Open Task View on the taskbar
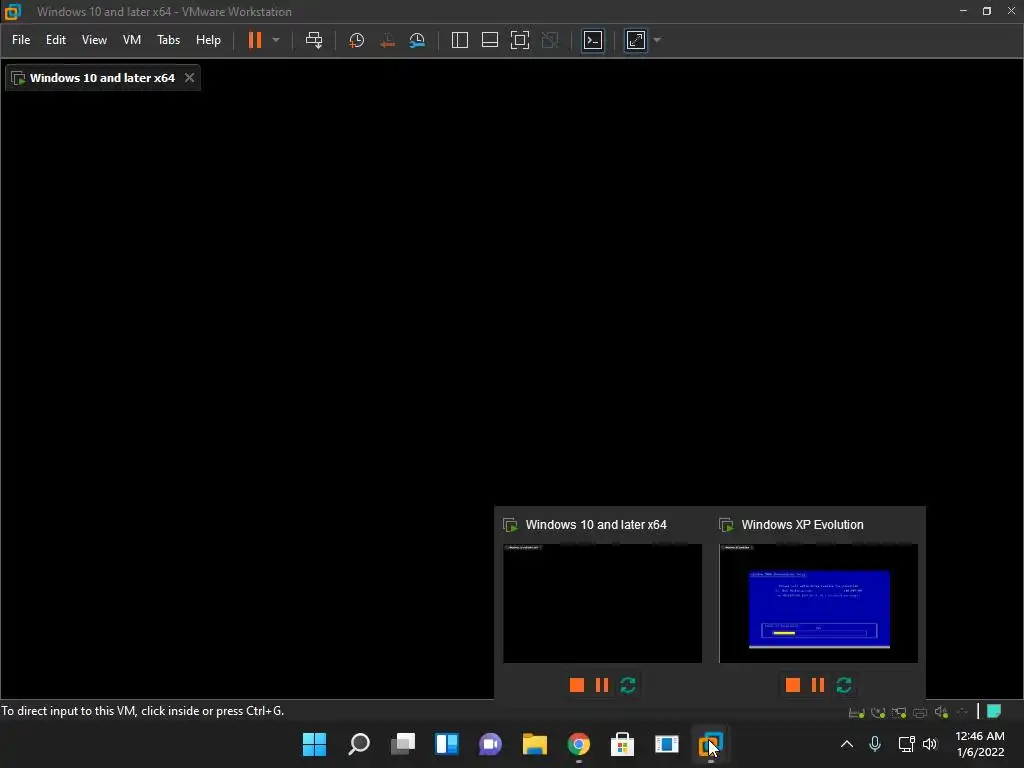 tap(403, 744)
